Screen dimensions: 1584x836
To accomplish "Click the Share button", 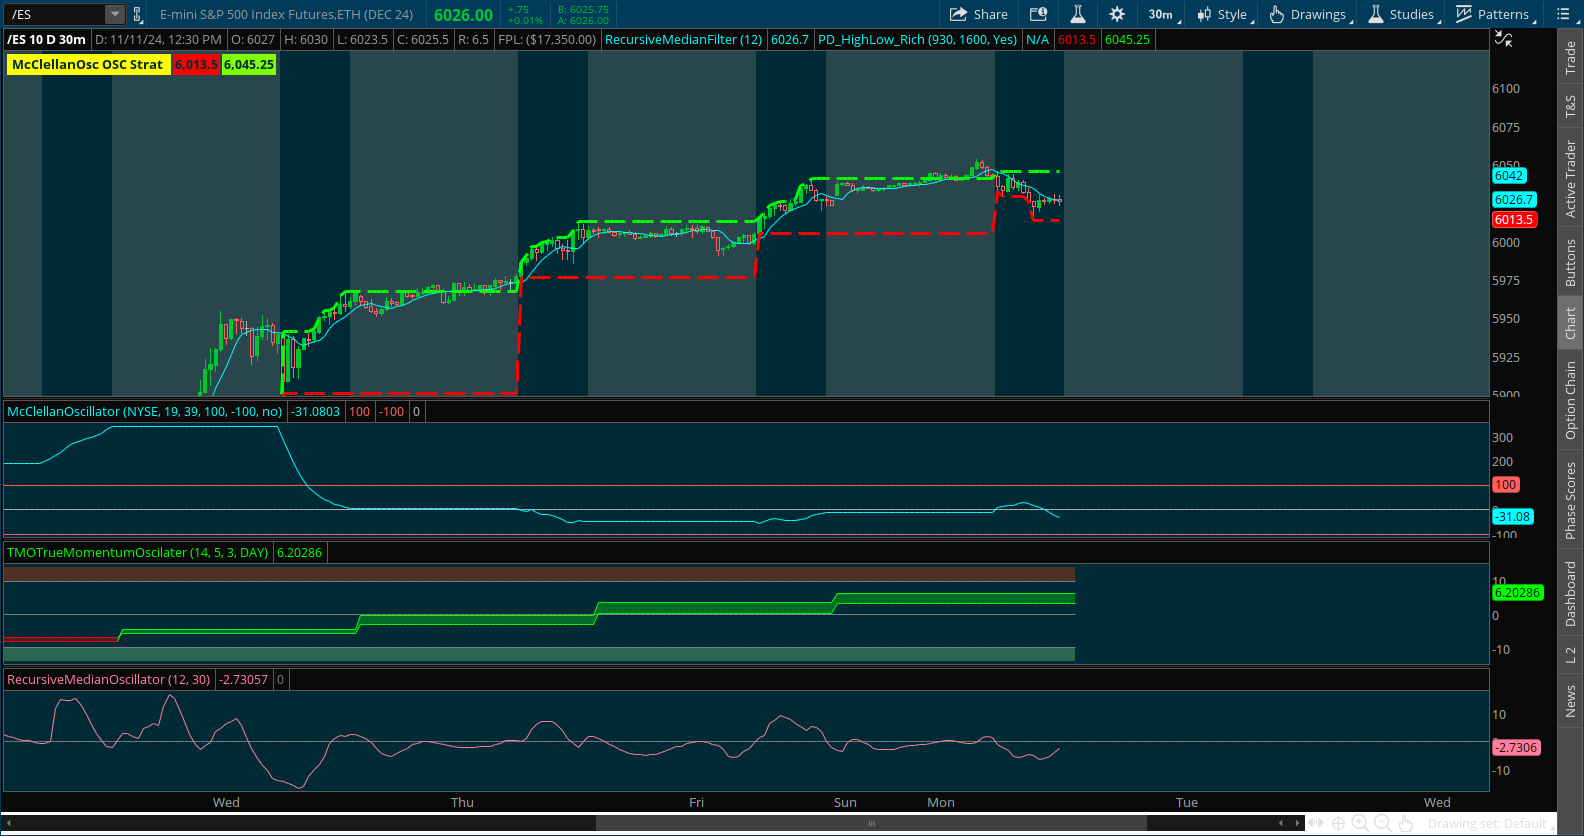I will tap(979, 14).
